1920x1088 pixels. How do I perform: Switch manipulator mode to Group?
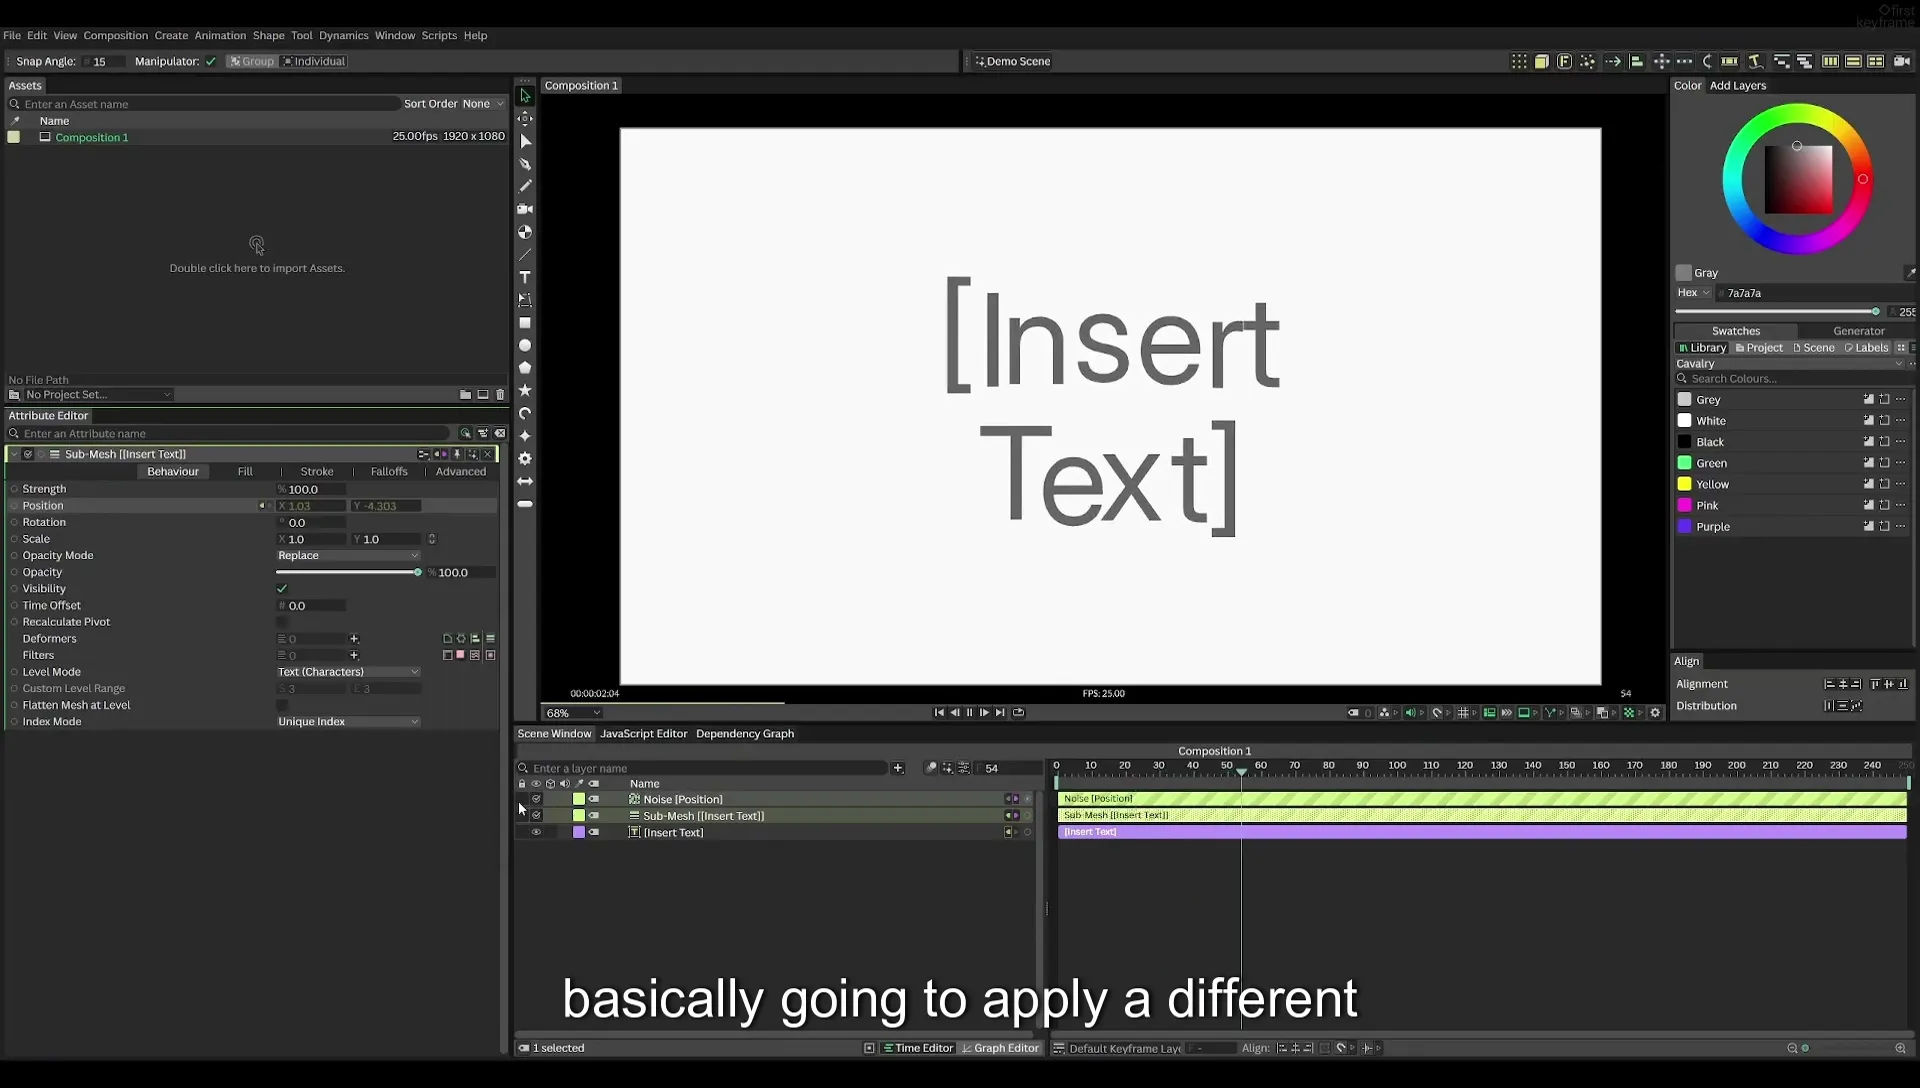pos(251,62)
